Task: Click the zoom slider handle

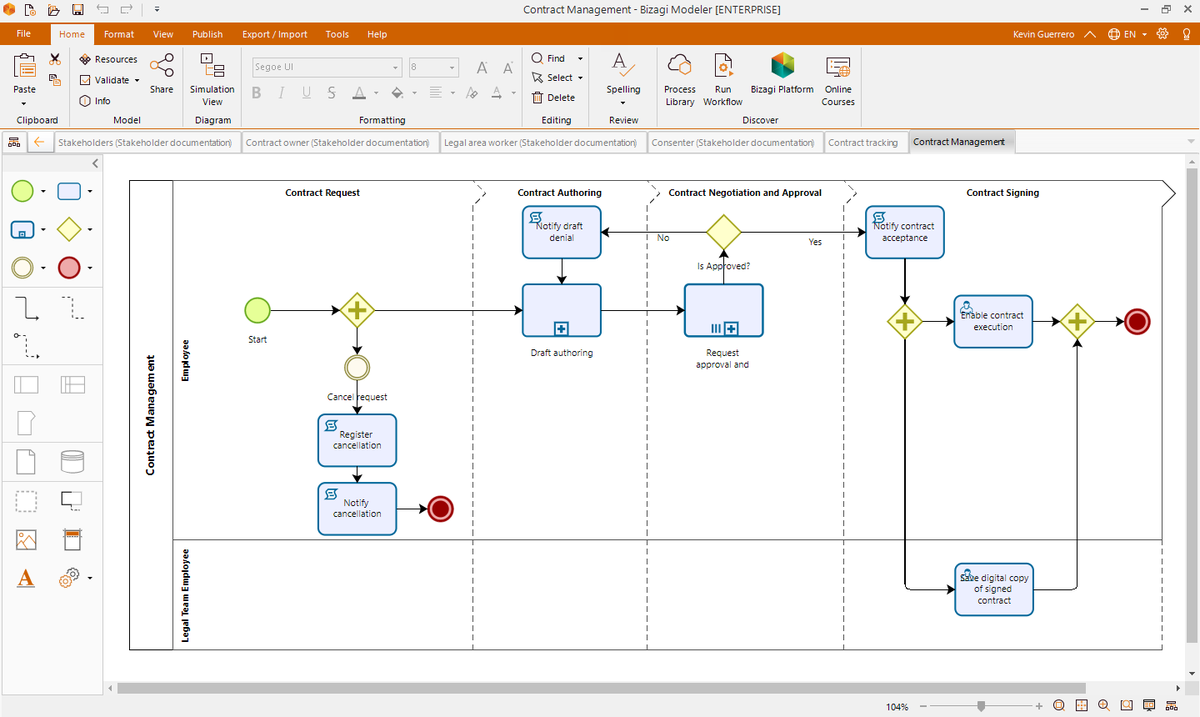Action: click(982, 706)
